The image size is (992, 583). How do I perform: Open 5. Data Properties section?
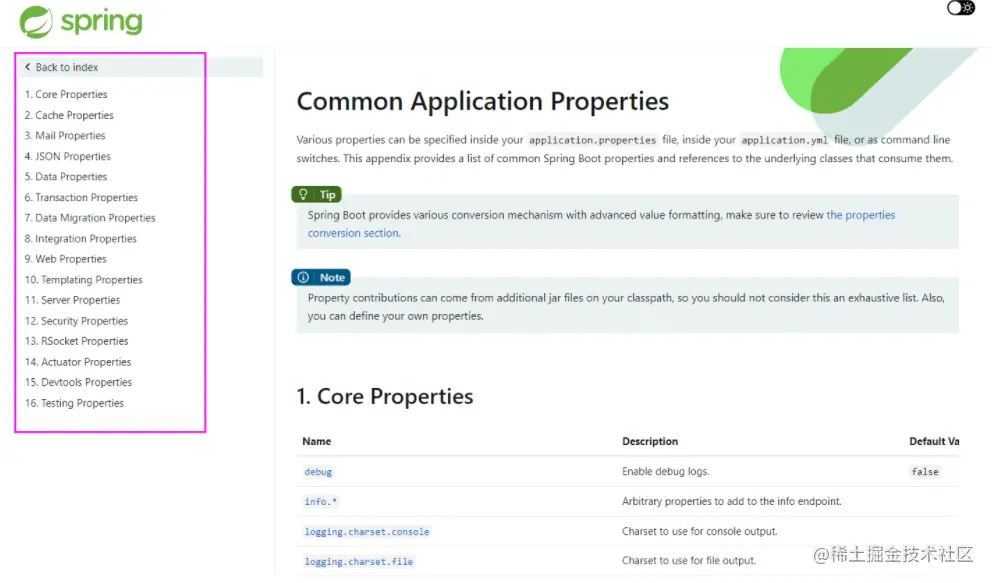[66, 176]
